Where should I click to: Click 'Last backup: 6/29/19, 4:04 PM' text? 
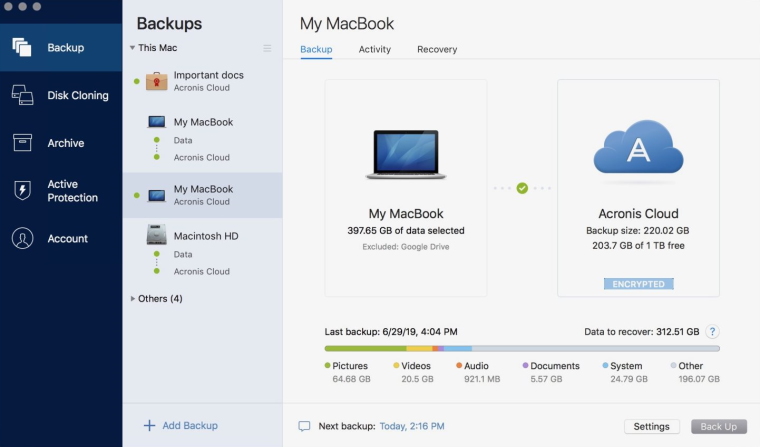coord(391,332)
